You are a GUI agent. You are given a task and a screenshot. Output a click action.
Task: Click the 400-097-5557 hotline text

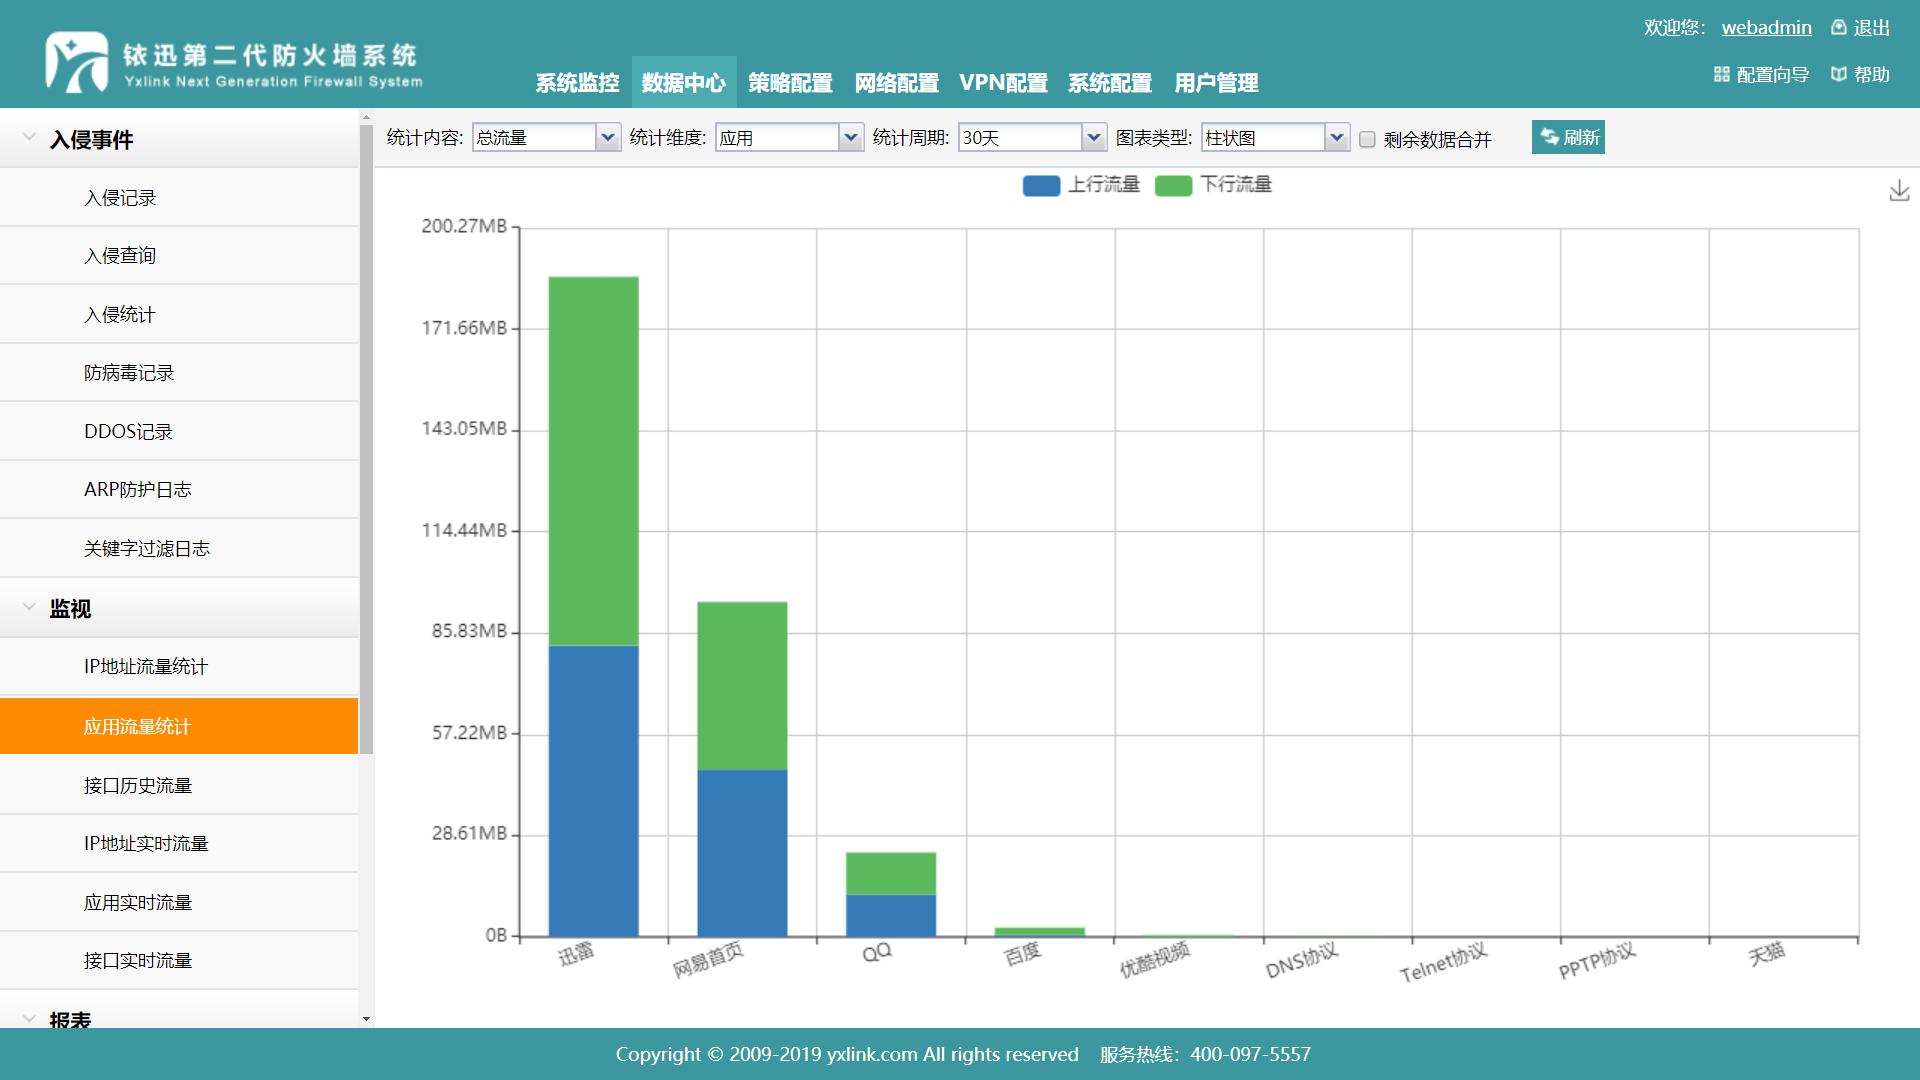[1250, 1054]
